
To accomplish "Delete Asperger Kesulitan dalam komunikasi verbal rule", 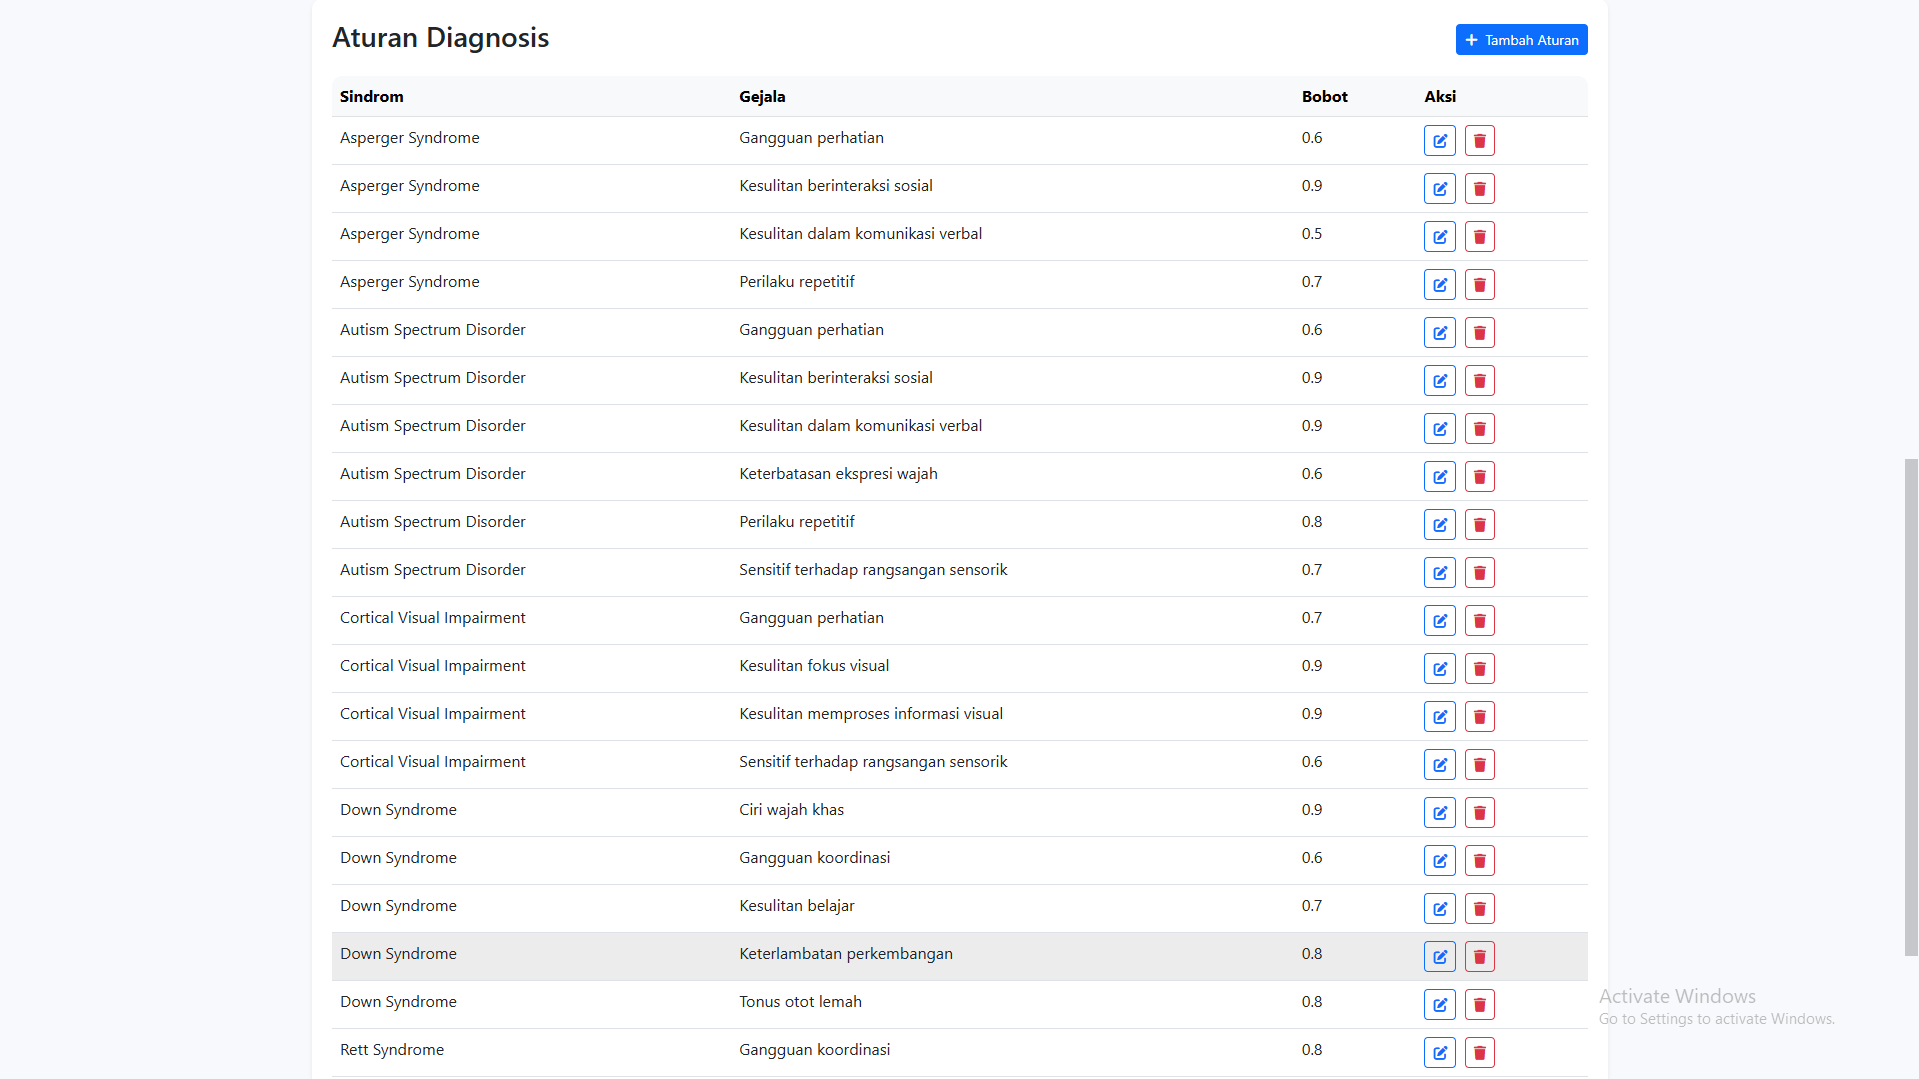I will coord(1480,237).
